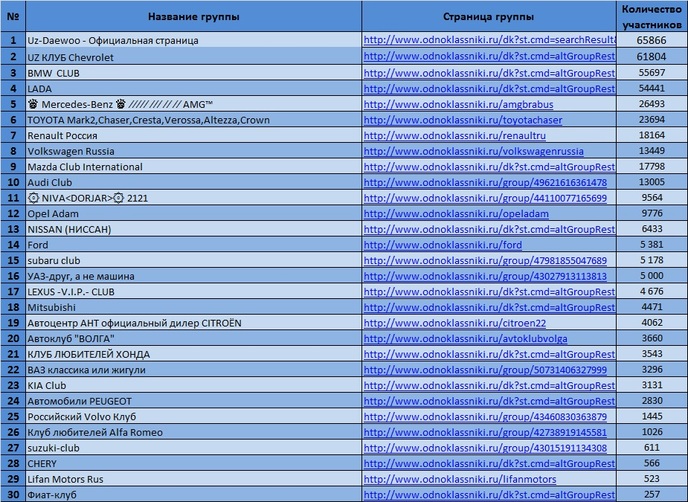Image resolution: width=688 pixels, height=502 pixels.
Task: Click the Audi Club group link
Action: point(485,182)
